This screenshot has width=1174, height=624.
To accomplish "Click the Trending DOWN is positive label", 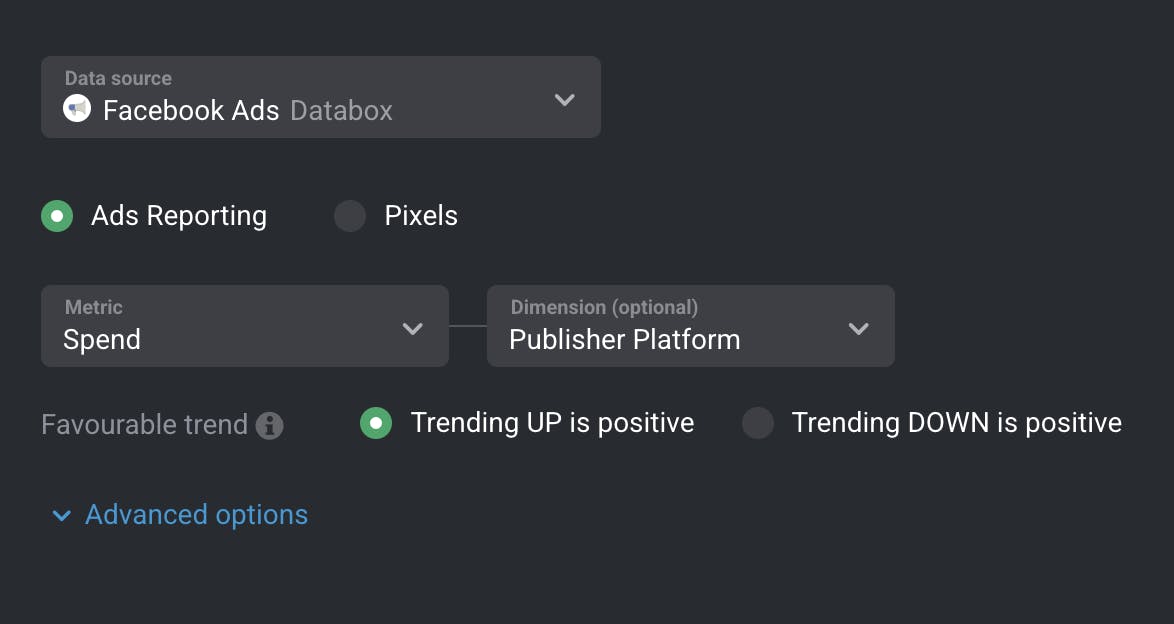I will (x=957, y=422).
